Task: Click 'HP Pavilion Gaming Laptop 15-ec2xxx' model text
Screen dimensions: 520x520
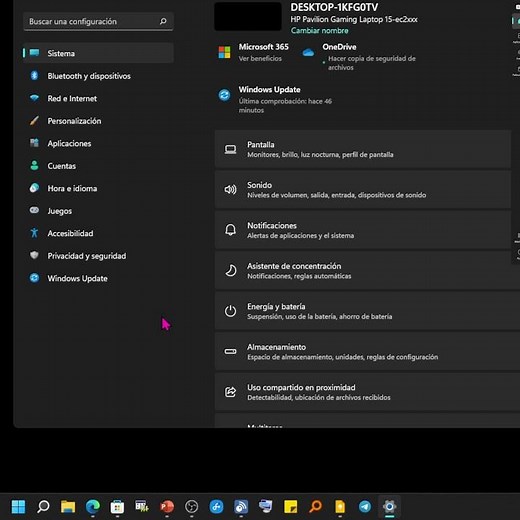Action: click(x=354, y=19)
